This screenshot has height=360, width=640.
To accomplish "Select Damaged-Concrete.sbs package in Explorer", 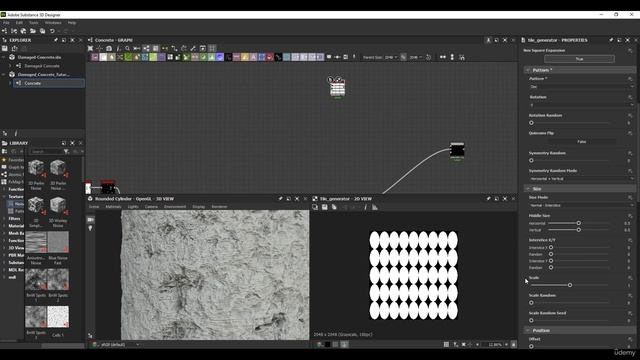I will [x=39, y=57].
